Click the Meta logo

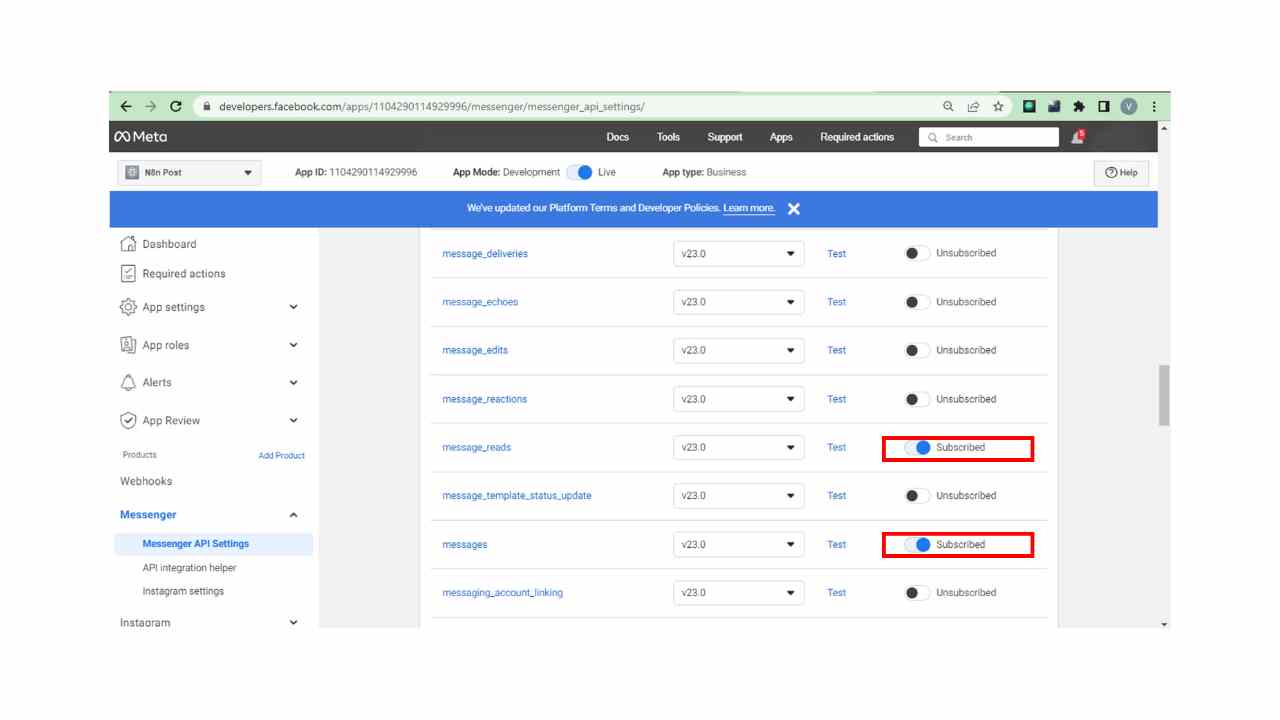pos(141,137)
